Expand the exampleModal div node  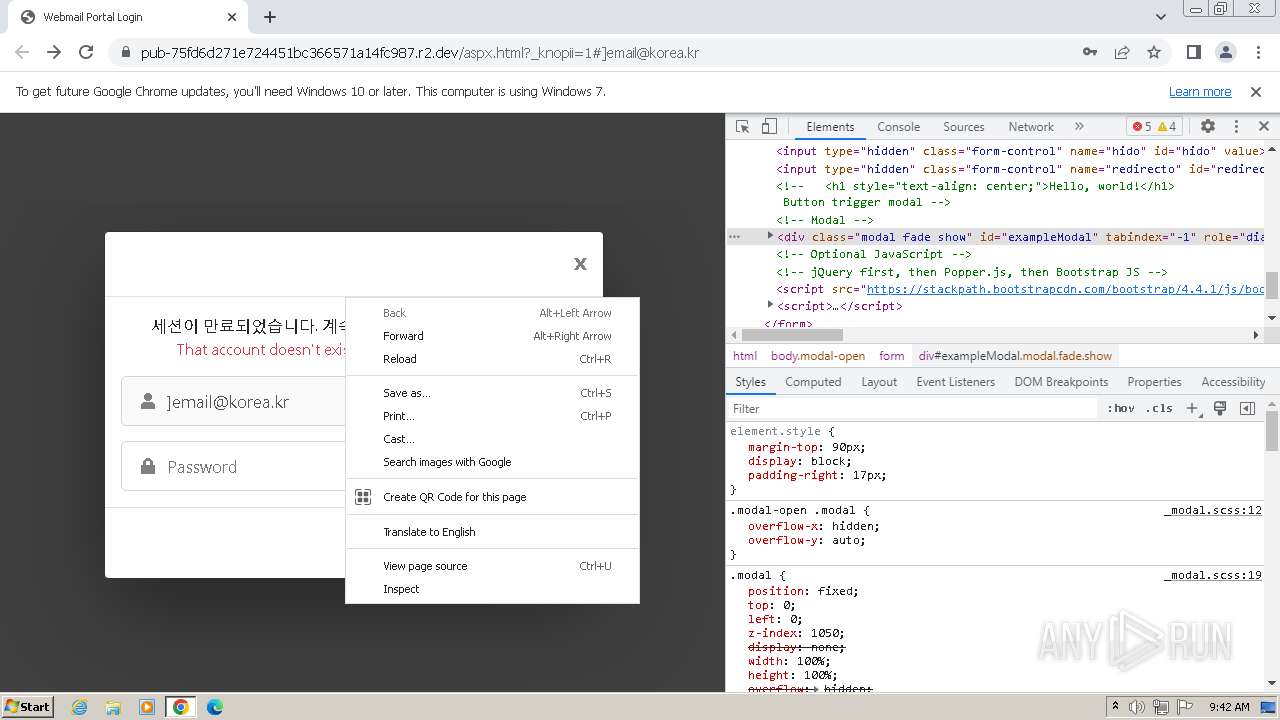pyautogui.click(x=770, y=236)
